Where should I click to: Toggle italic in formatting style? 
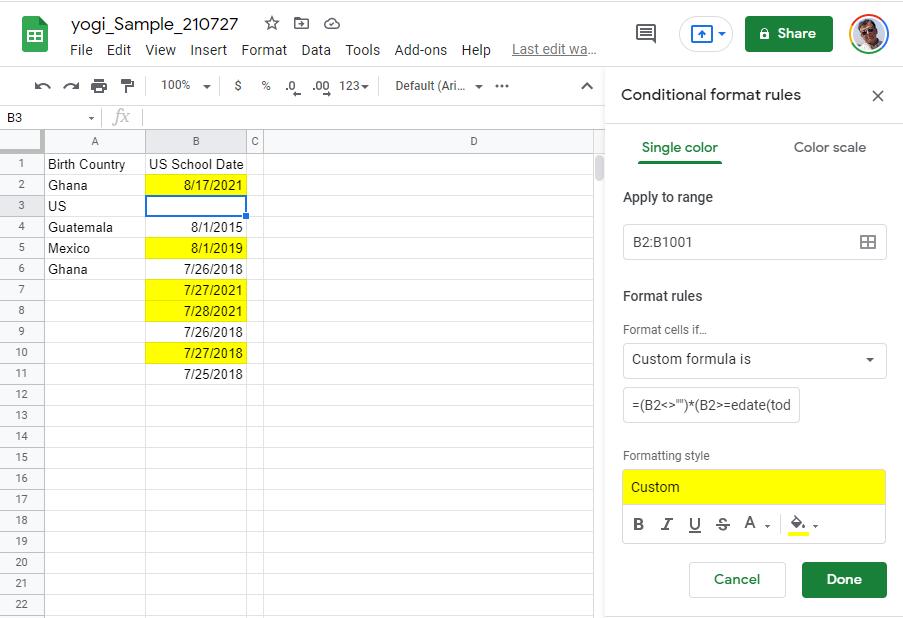[666, 523]
